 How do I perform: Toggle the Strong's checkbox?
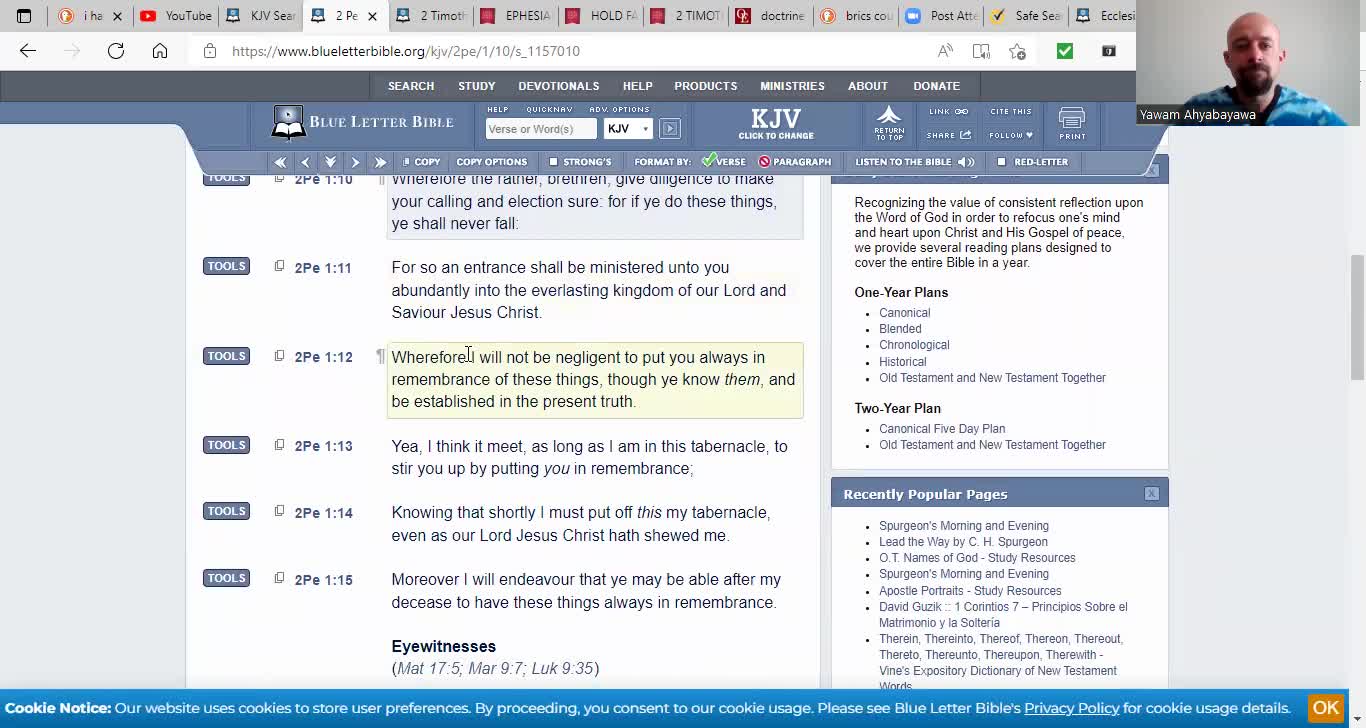pyautogui.click(x=553, y=162)
